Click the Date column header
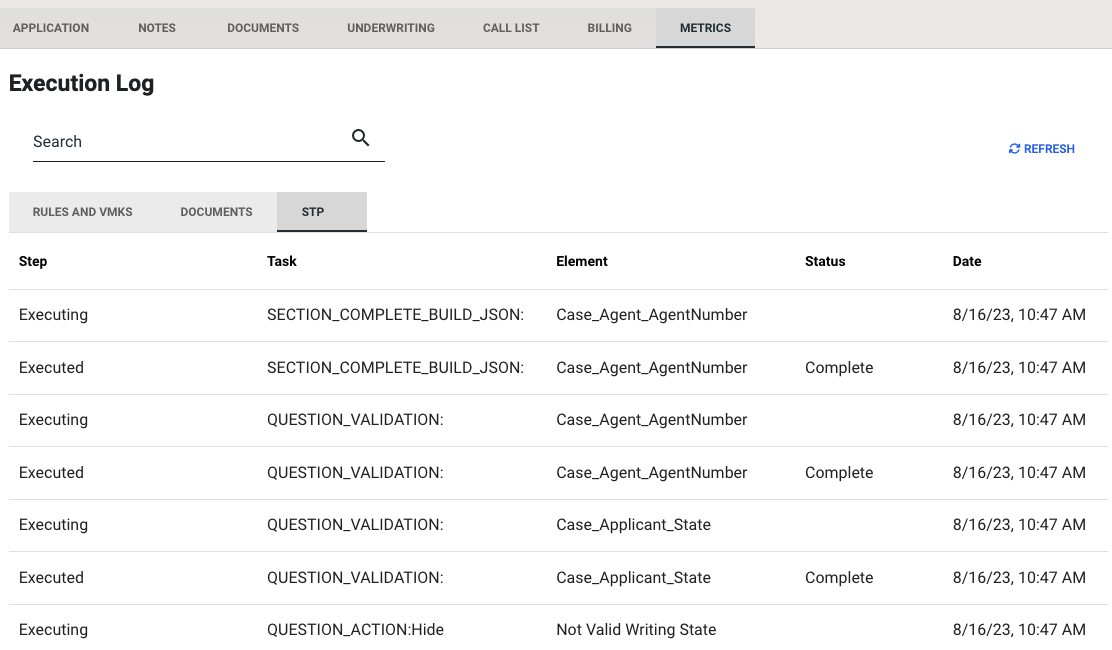1112x650 pixels. 967,261
